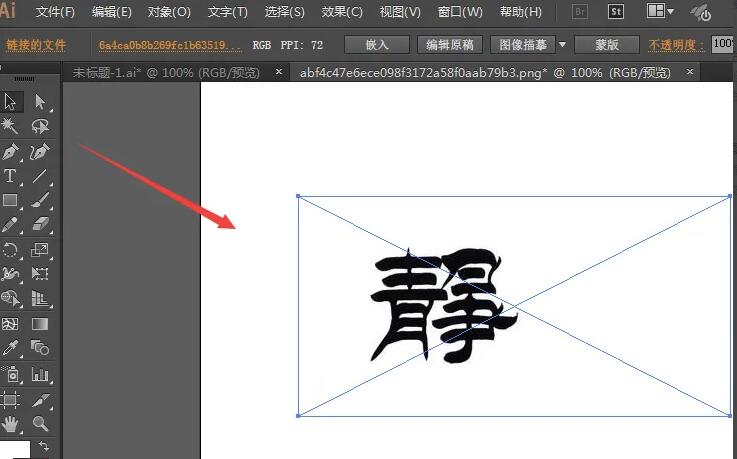Select the Zoom tool

[40, 424]
